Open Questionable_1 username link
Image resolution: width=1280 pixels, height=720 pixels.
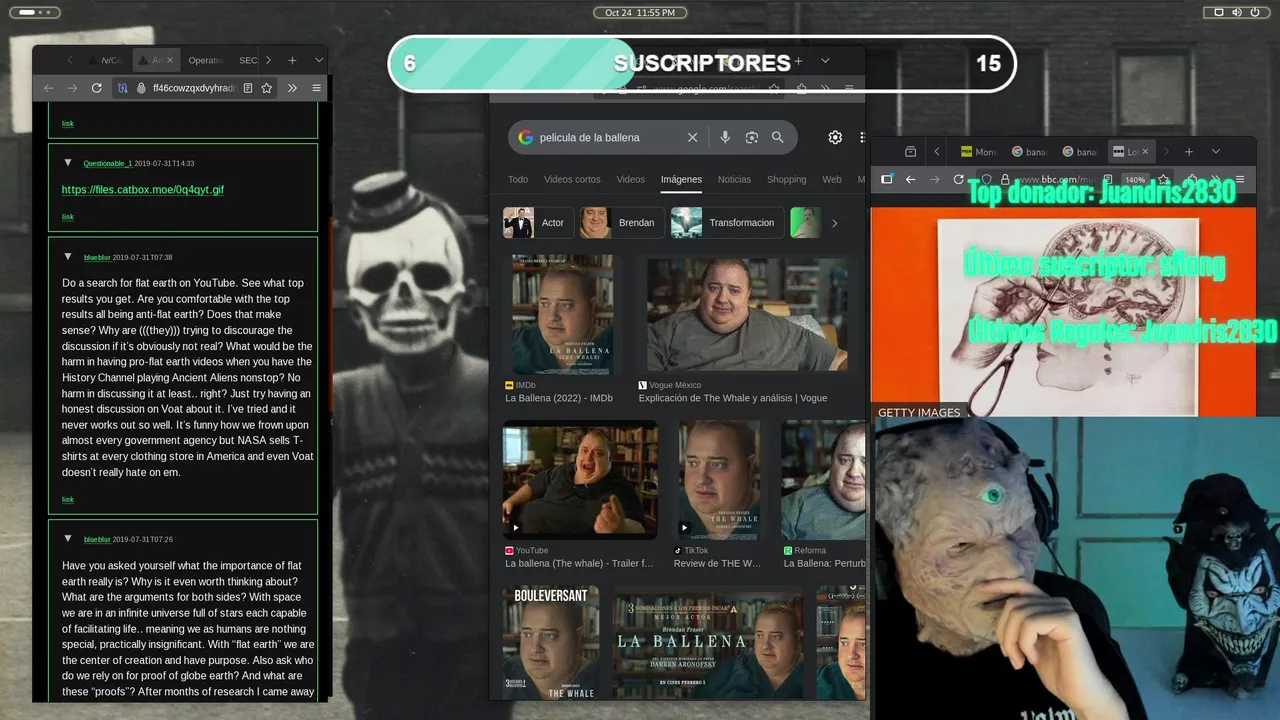pos(107,163)
